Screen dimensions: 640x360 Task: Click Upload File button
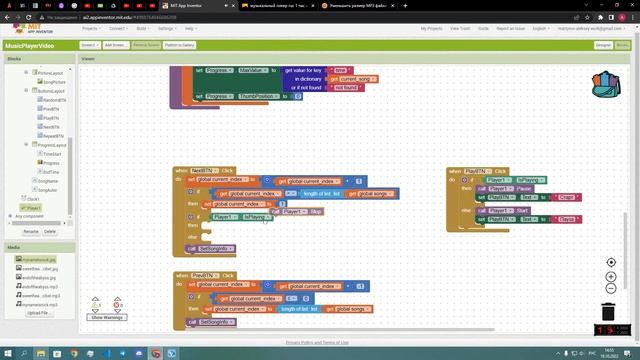tap(38, 313)
